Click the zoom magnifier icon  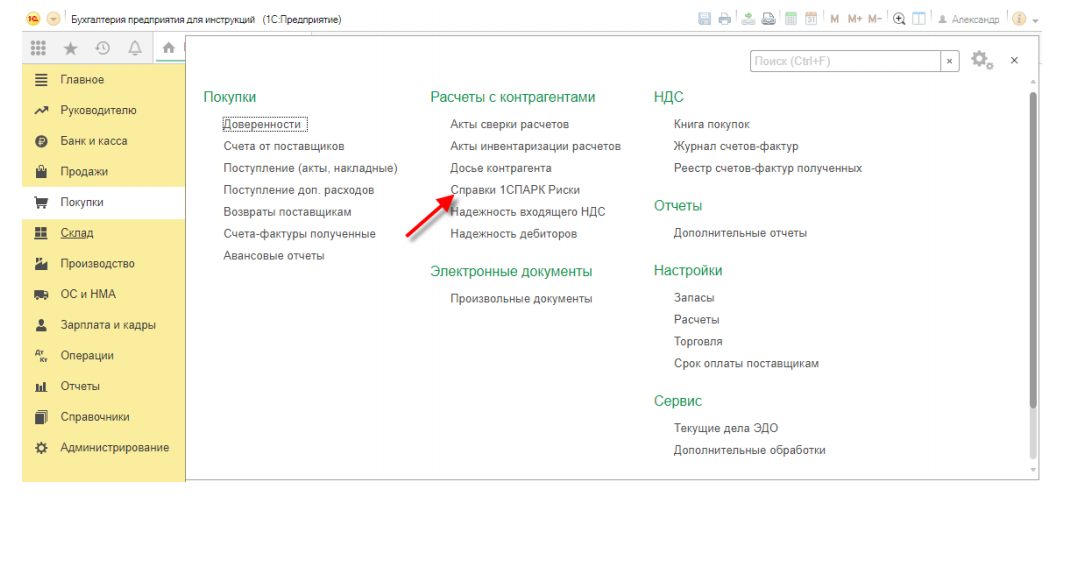[899, 19]
